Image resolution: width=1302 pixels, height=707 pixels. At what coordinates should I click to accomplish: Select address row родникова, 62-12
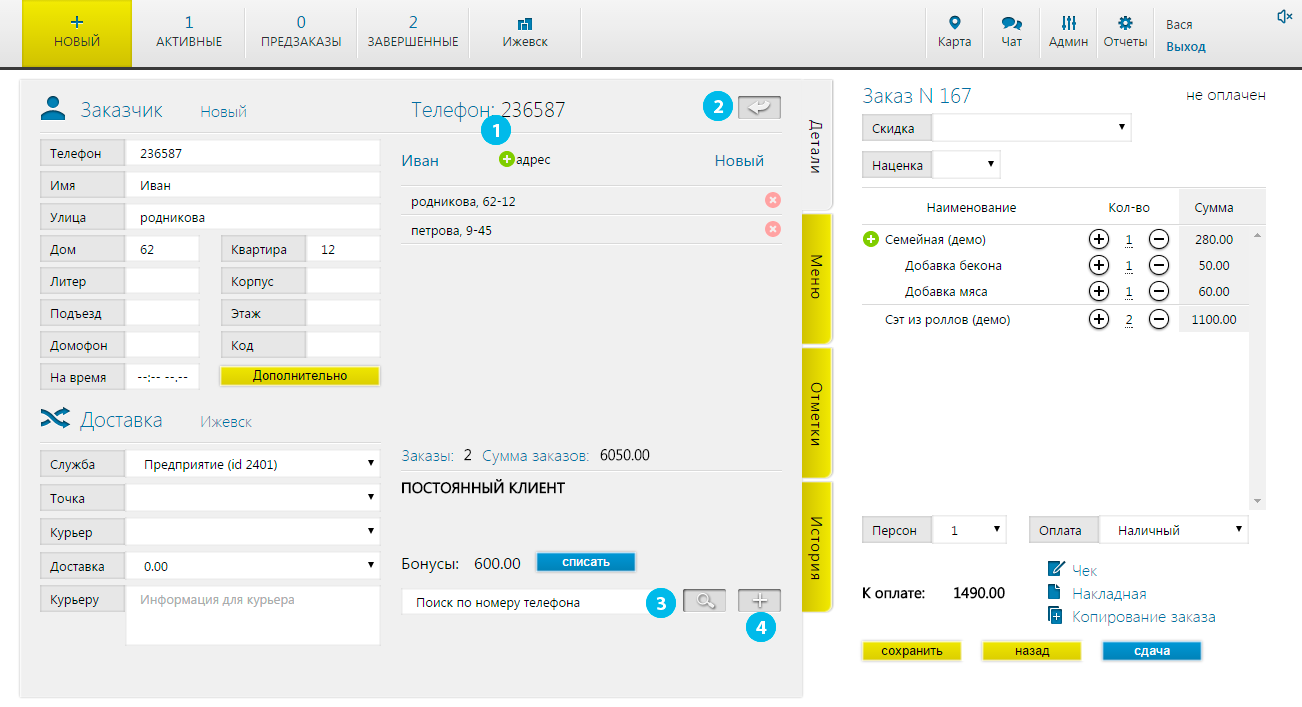(x=590, y=201)
